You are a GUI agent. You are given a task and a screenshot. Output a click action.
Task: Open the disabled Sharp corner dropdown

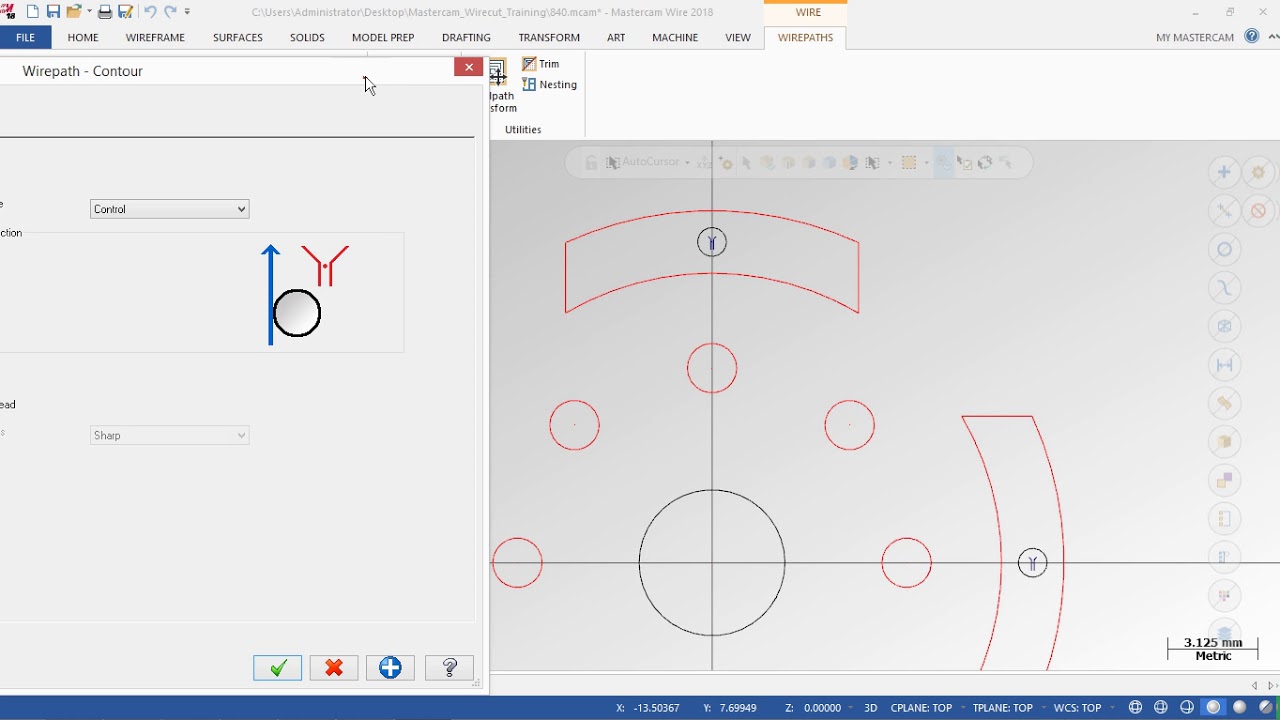[x=169, y=435]
